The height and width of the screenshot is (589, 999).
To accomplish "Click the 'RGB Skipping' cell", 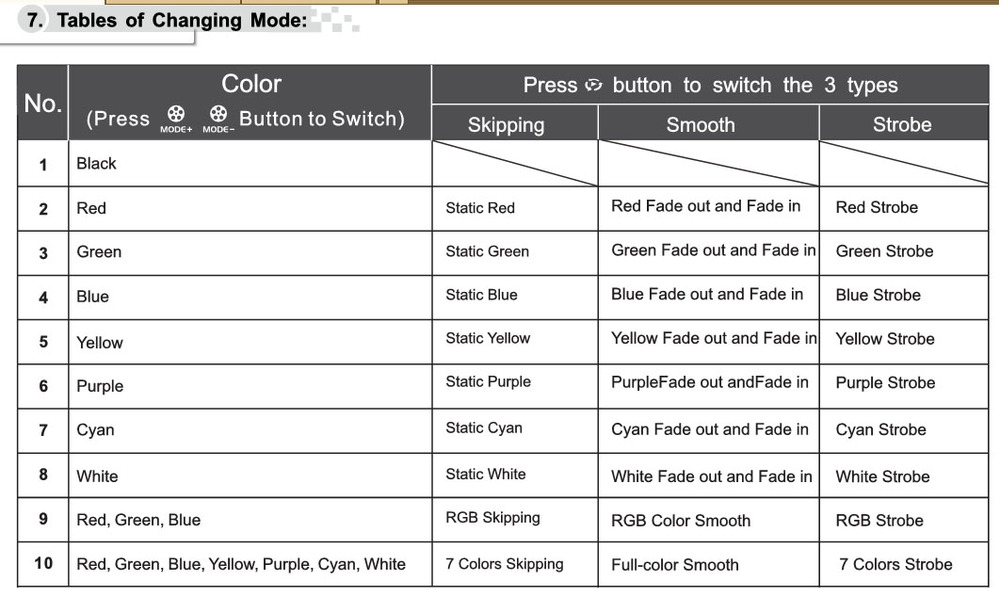I will (x=514, y=520).
